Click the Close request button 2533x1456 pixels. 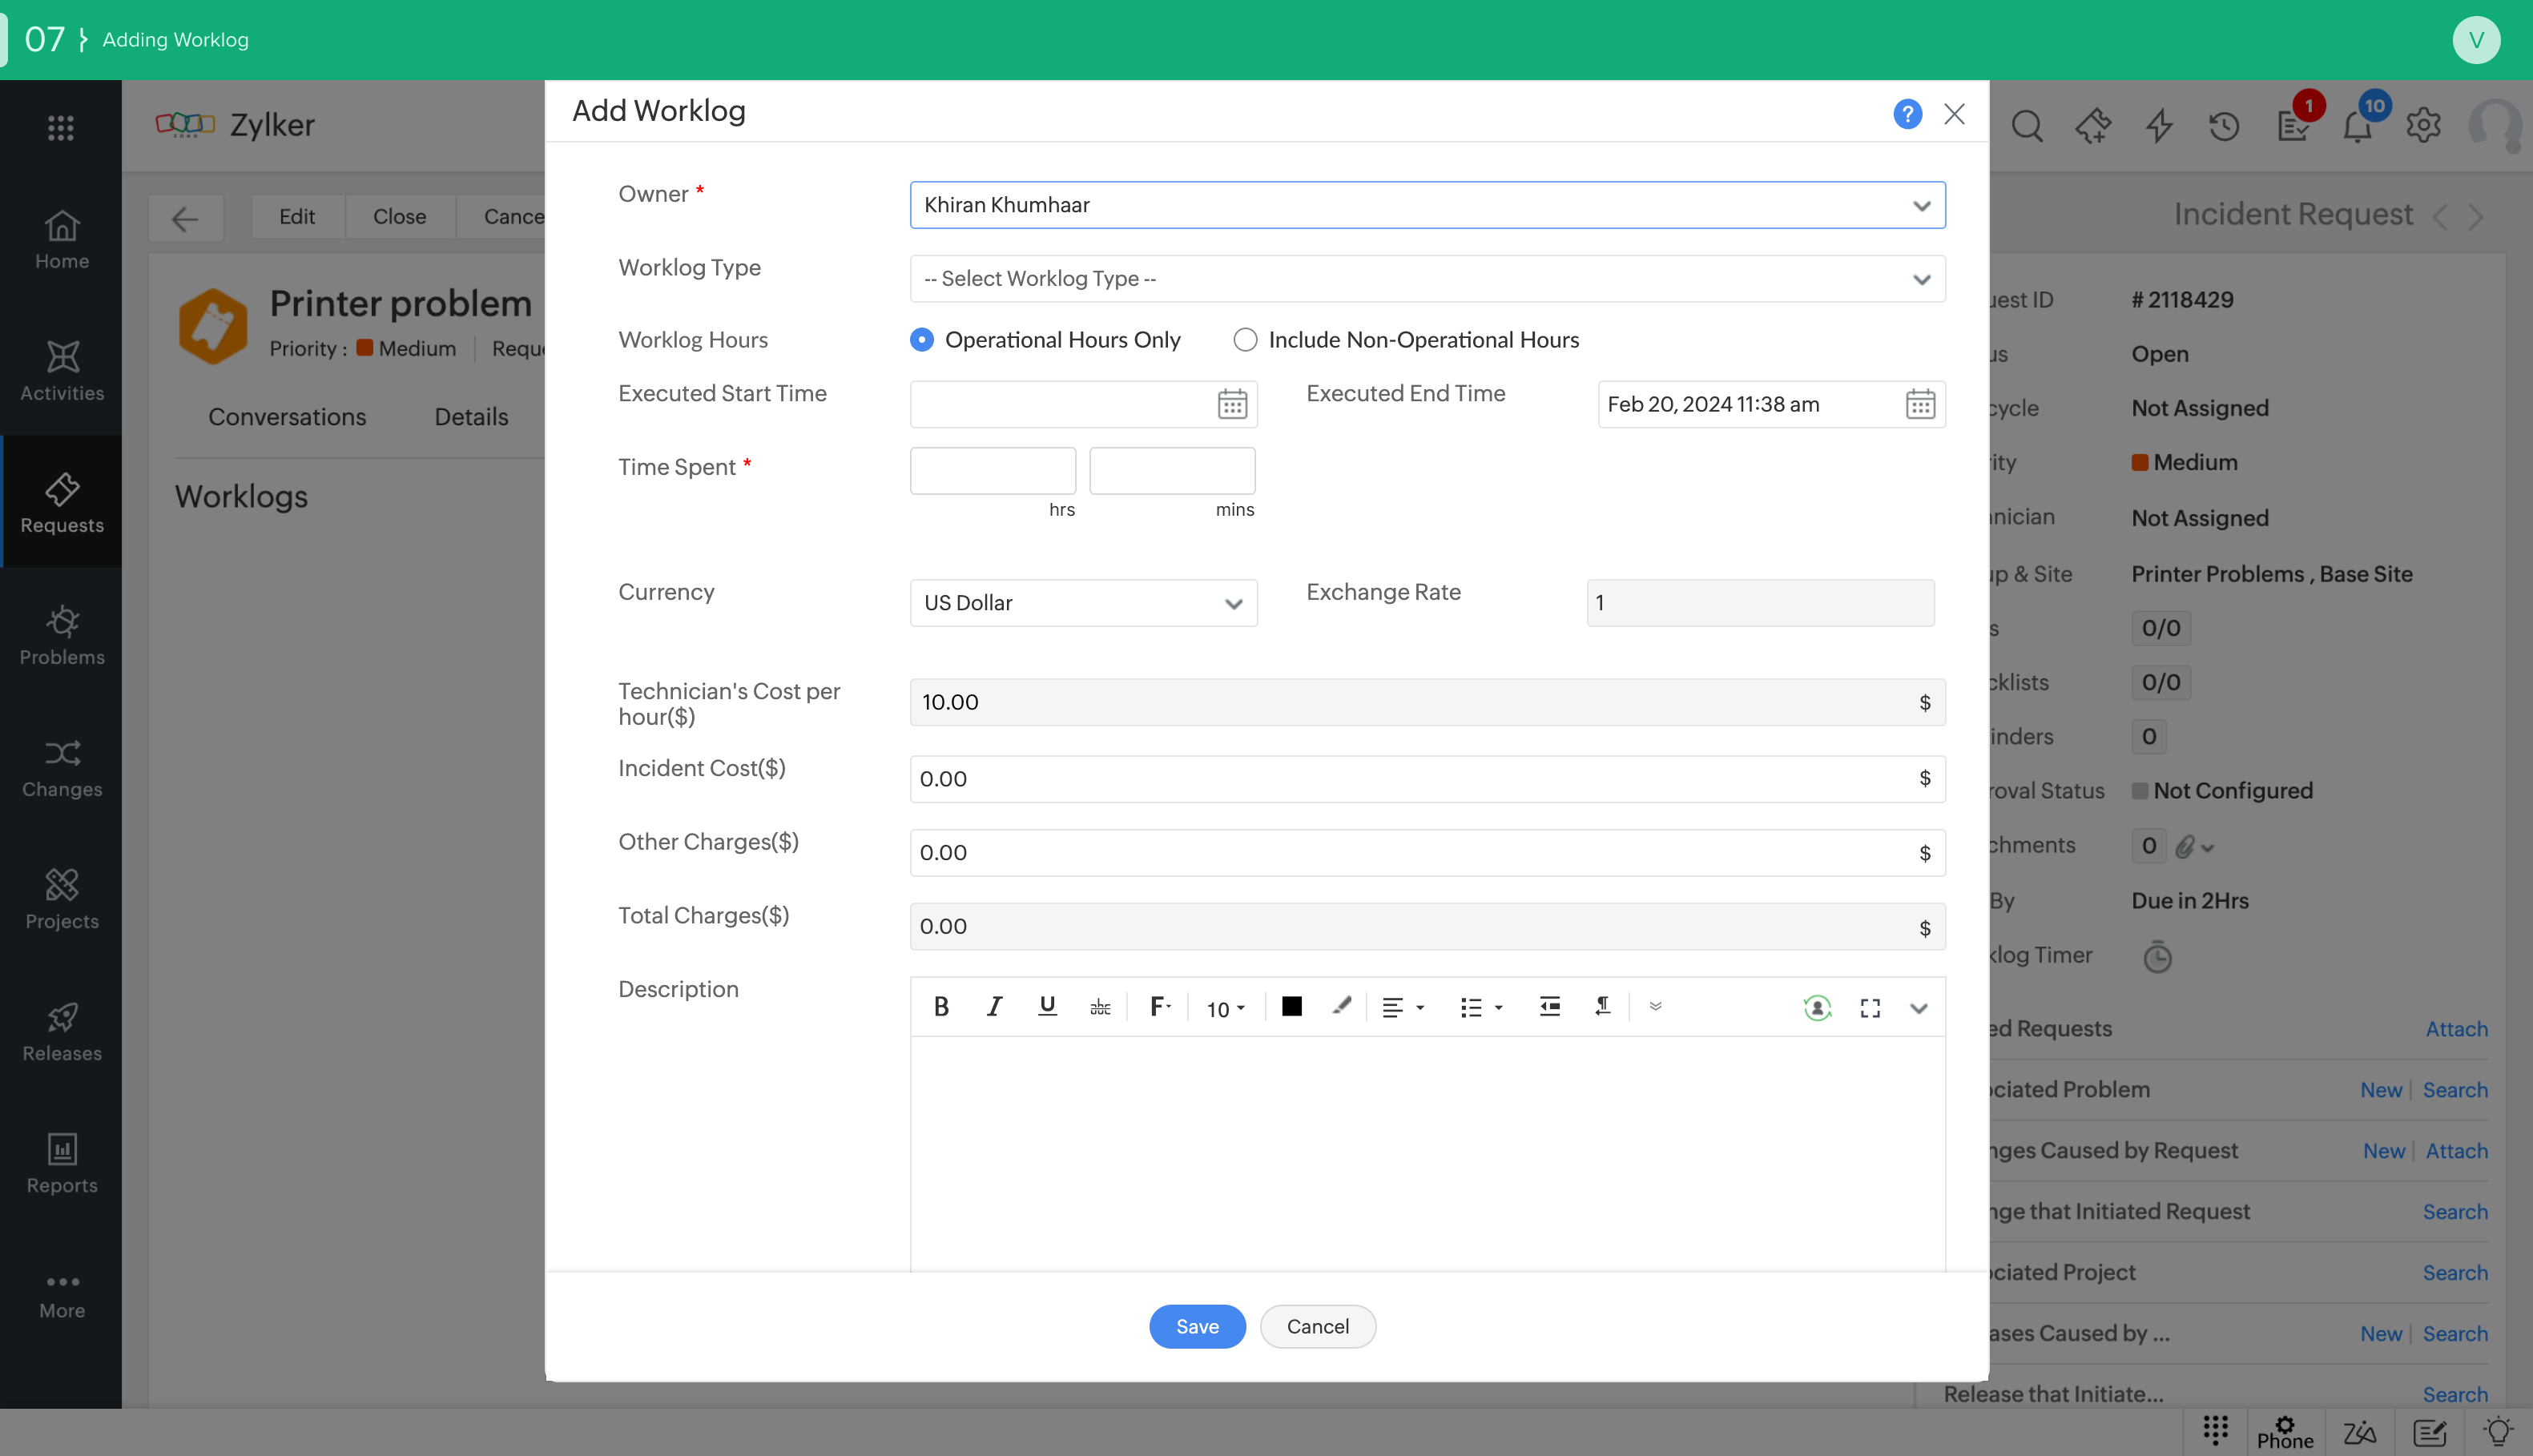click(399, 217)
